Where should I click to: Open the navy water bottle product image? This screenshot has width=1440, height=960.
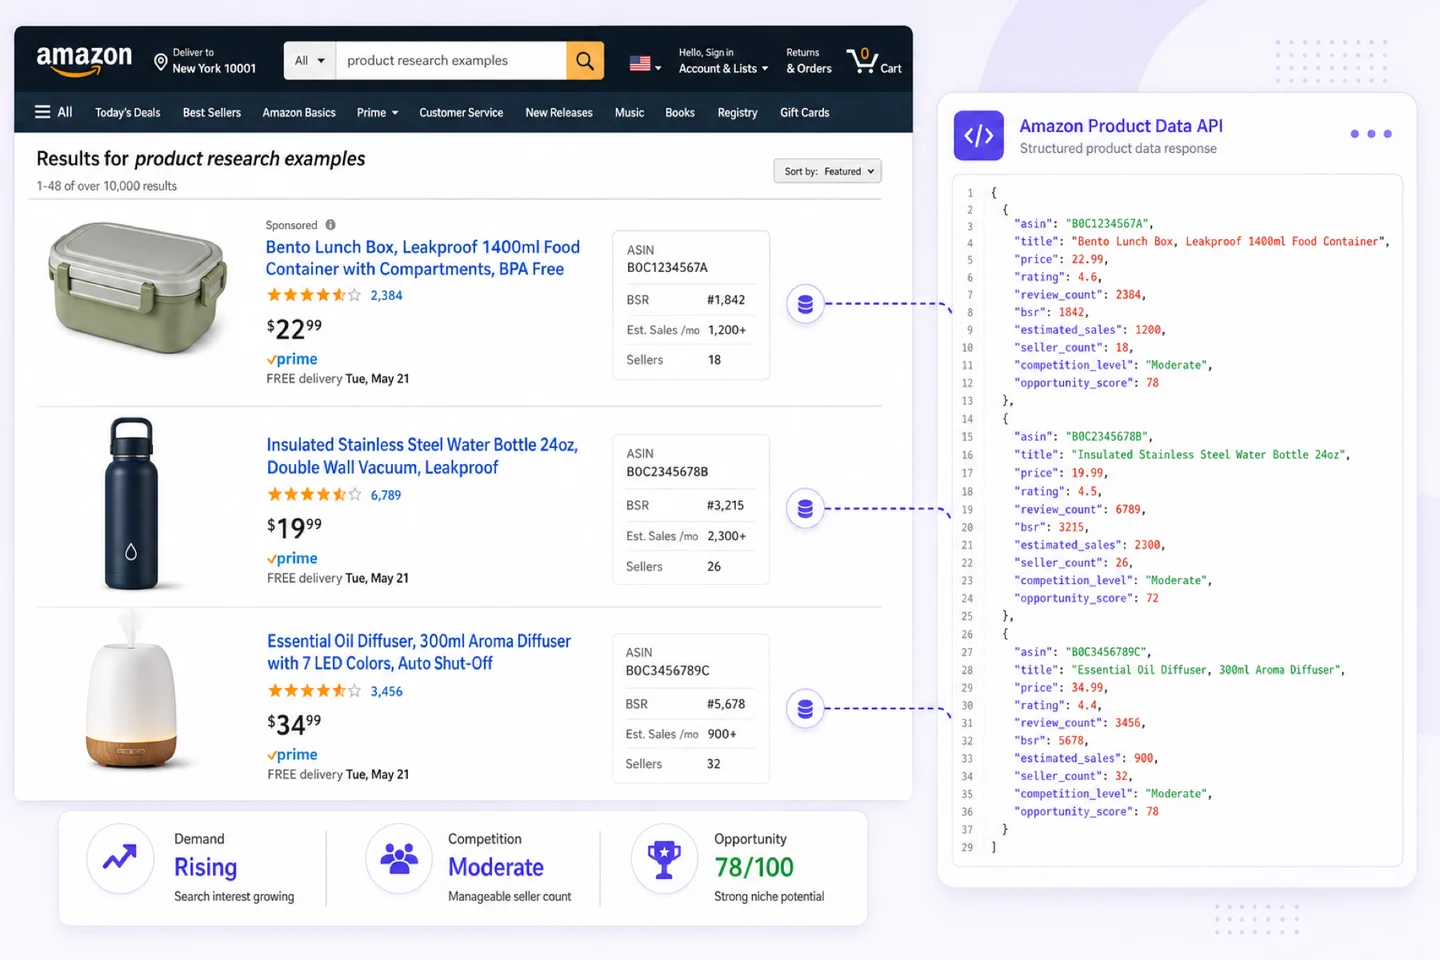tap(132, 503)
